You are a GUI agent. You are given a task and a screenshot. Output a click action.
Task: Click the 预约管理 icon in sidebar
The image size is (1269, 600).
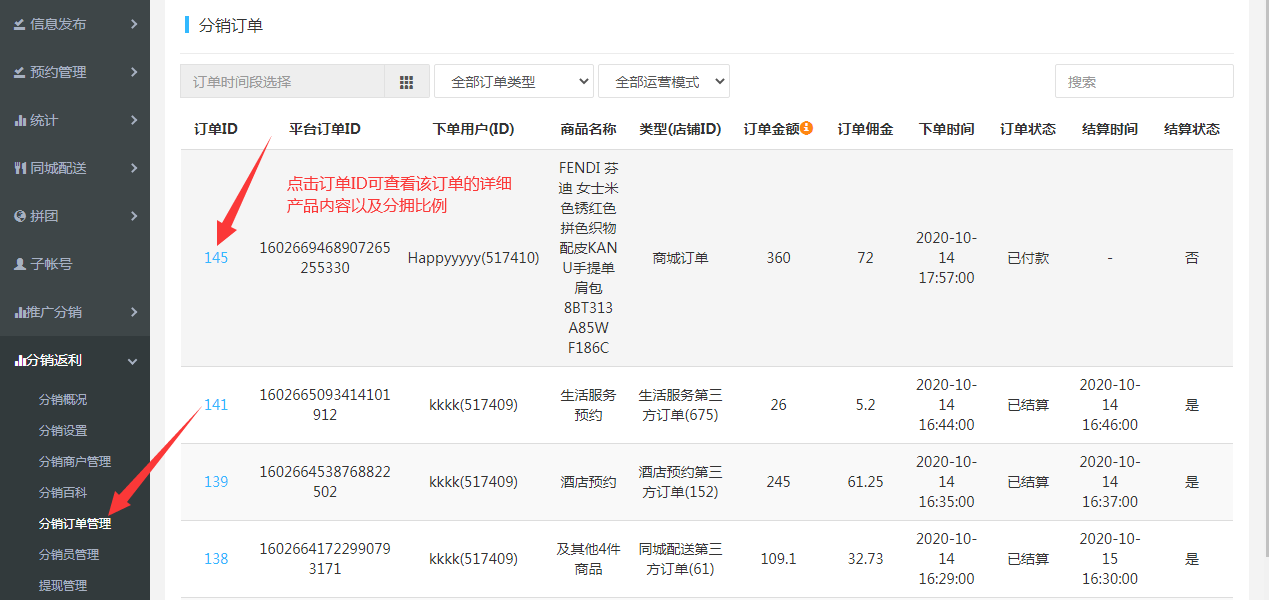[20, 72]
